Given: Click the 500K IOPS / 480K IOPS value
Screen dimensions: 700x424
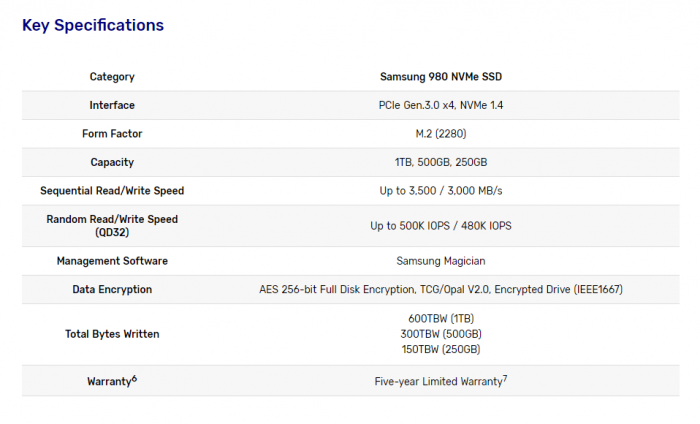Looking at the screenshot, I should pos(440,226).
